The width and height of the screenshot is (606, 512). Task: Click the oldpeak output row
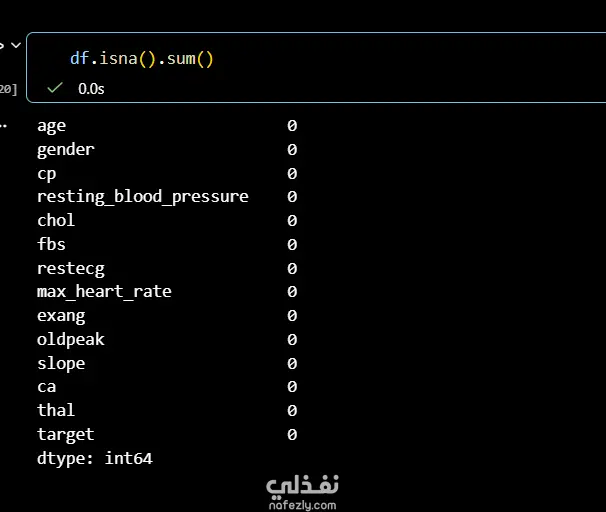pyautogui.click(x=167, y=340)
